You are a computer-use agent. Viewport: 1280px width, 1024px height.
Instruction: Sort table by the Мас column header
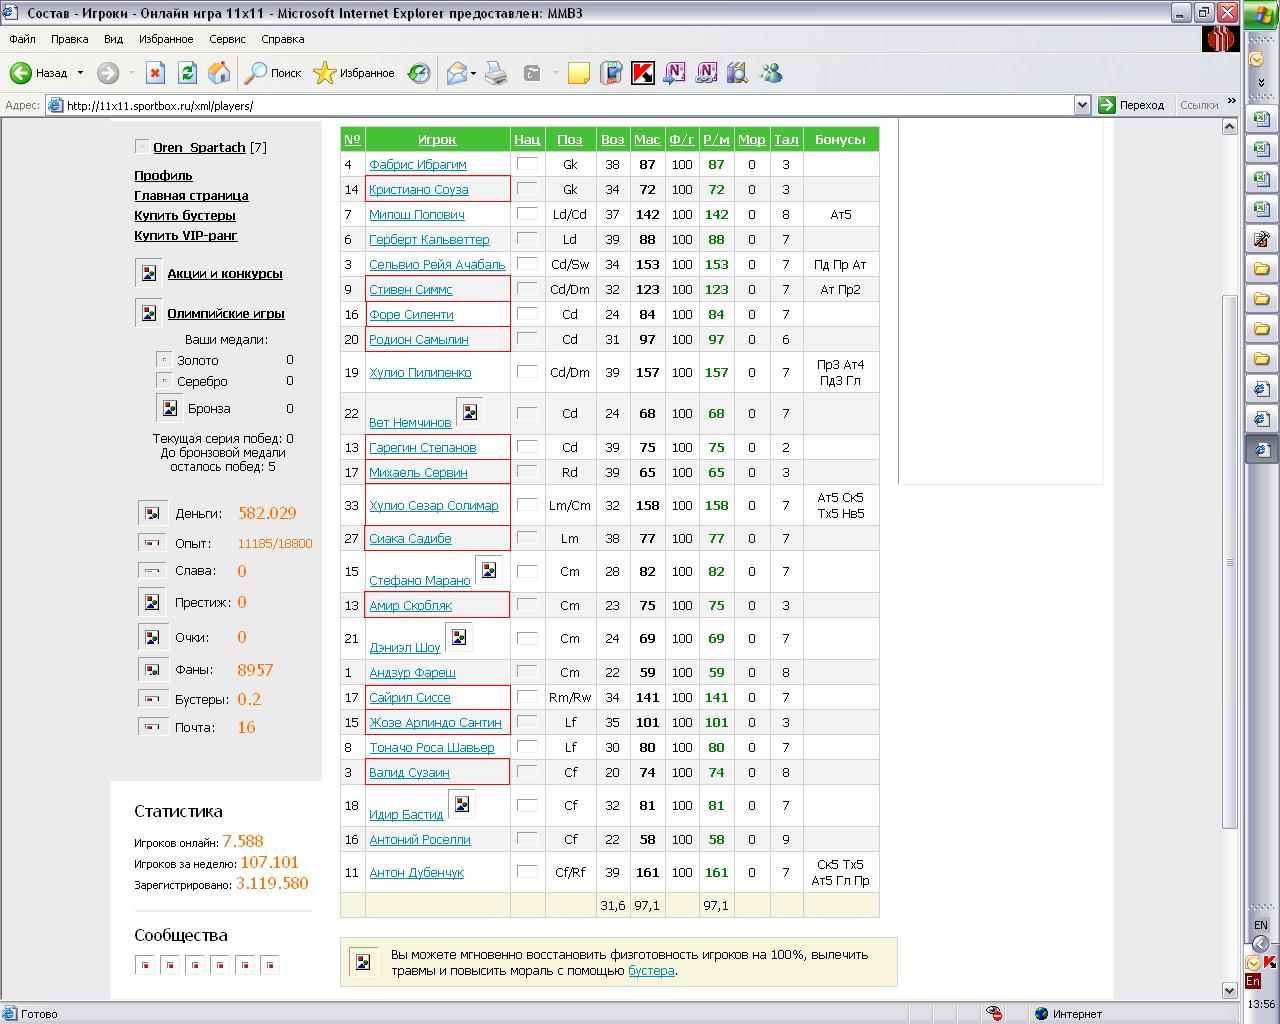647,140
